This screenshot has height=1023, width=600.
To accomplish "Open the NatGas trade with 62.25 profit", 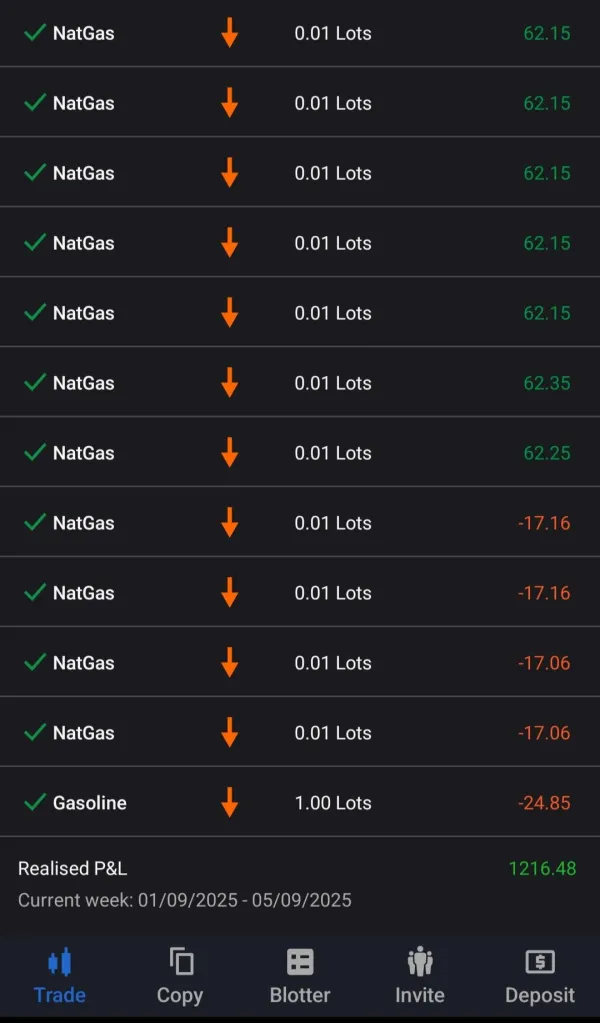I will 300,452.
